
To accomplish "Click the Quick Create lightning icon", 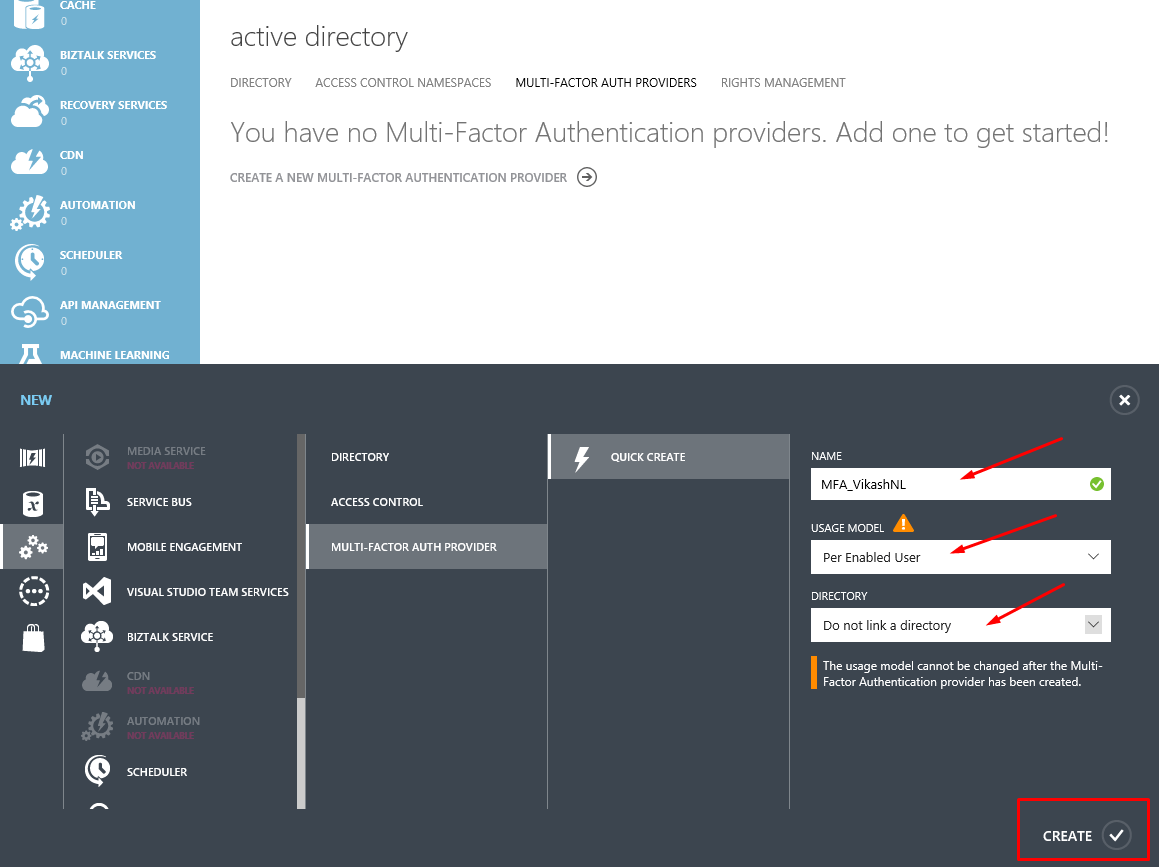I will [x=582, y=458].
